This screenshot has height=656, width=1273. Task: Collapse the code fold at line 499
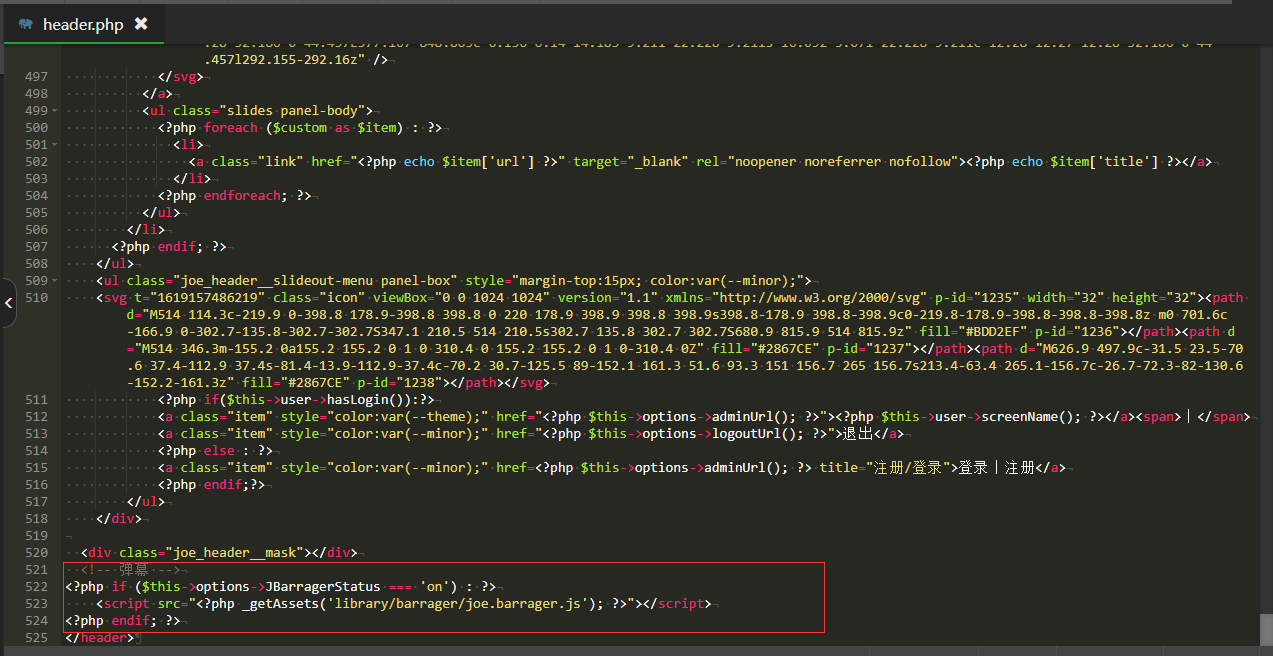click(54, 110)
